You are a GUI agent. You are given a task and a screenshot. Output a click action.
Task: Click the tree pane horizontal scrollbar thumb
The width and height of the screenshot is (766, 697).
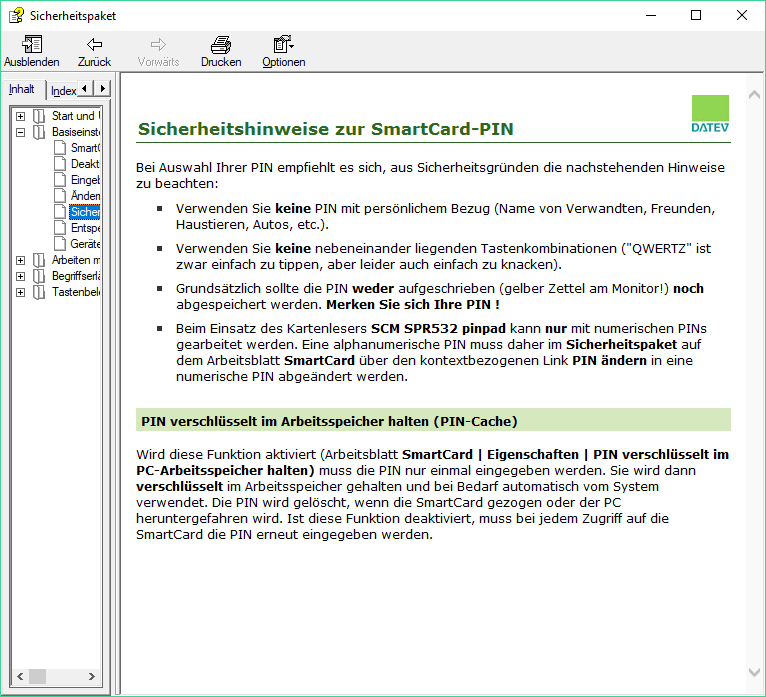click(x=38, y=676)
